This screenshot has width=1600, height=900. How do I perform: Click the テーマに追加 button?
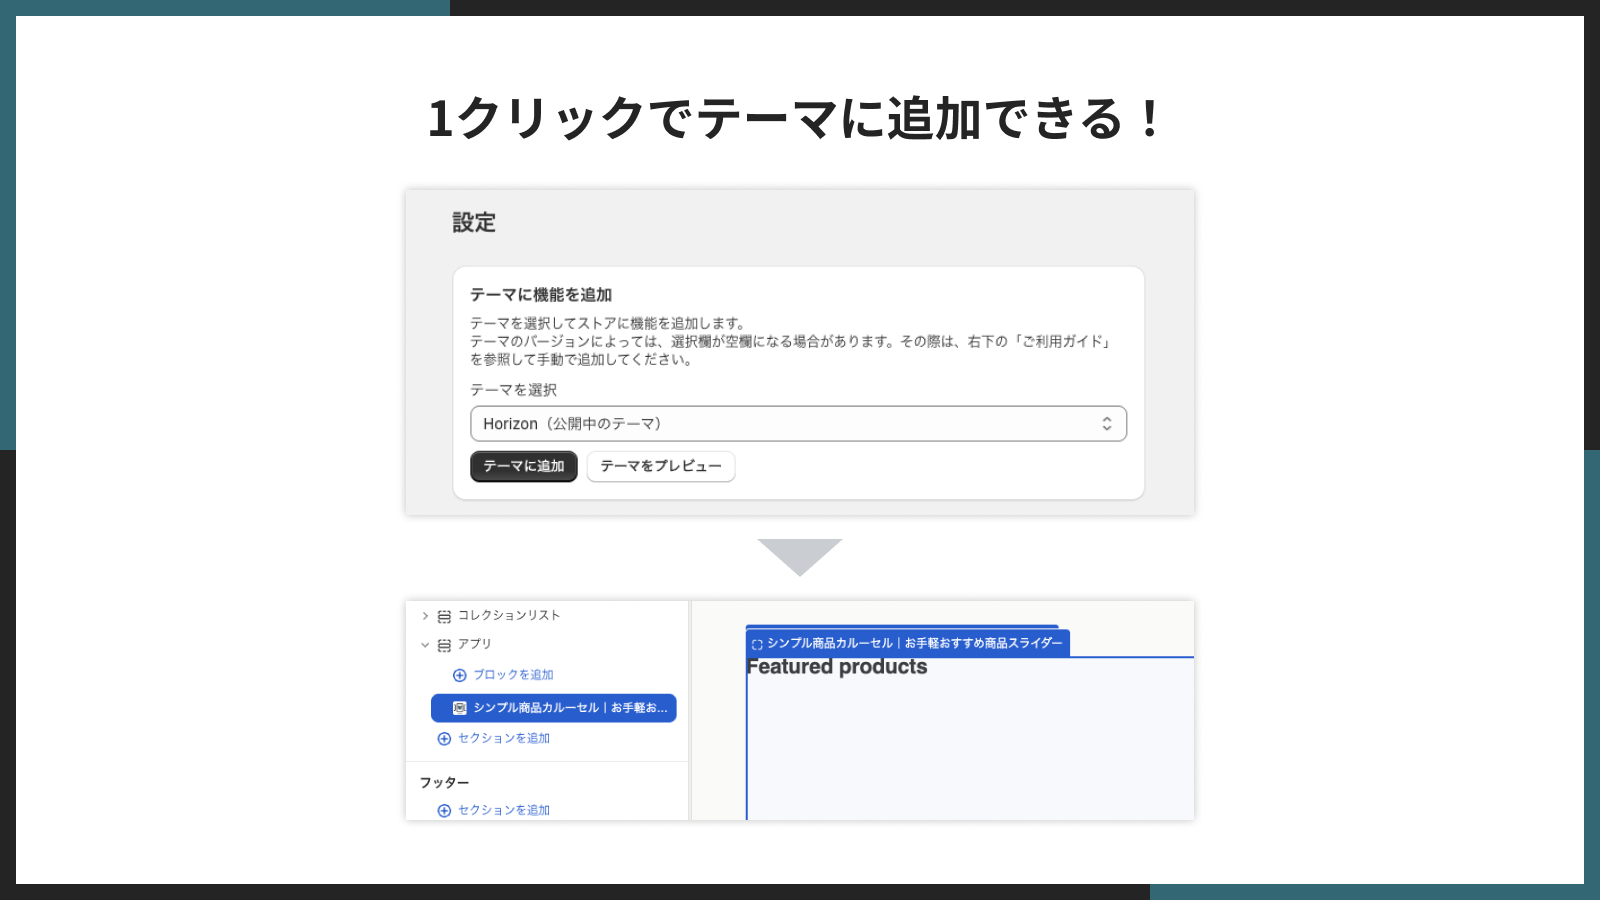coord(524,466)
